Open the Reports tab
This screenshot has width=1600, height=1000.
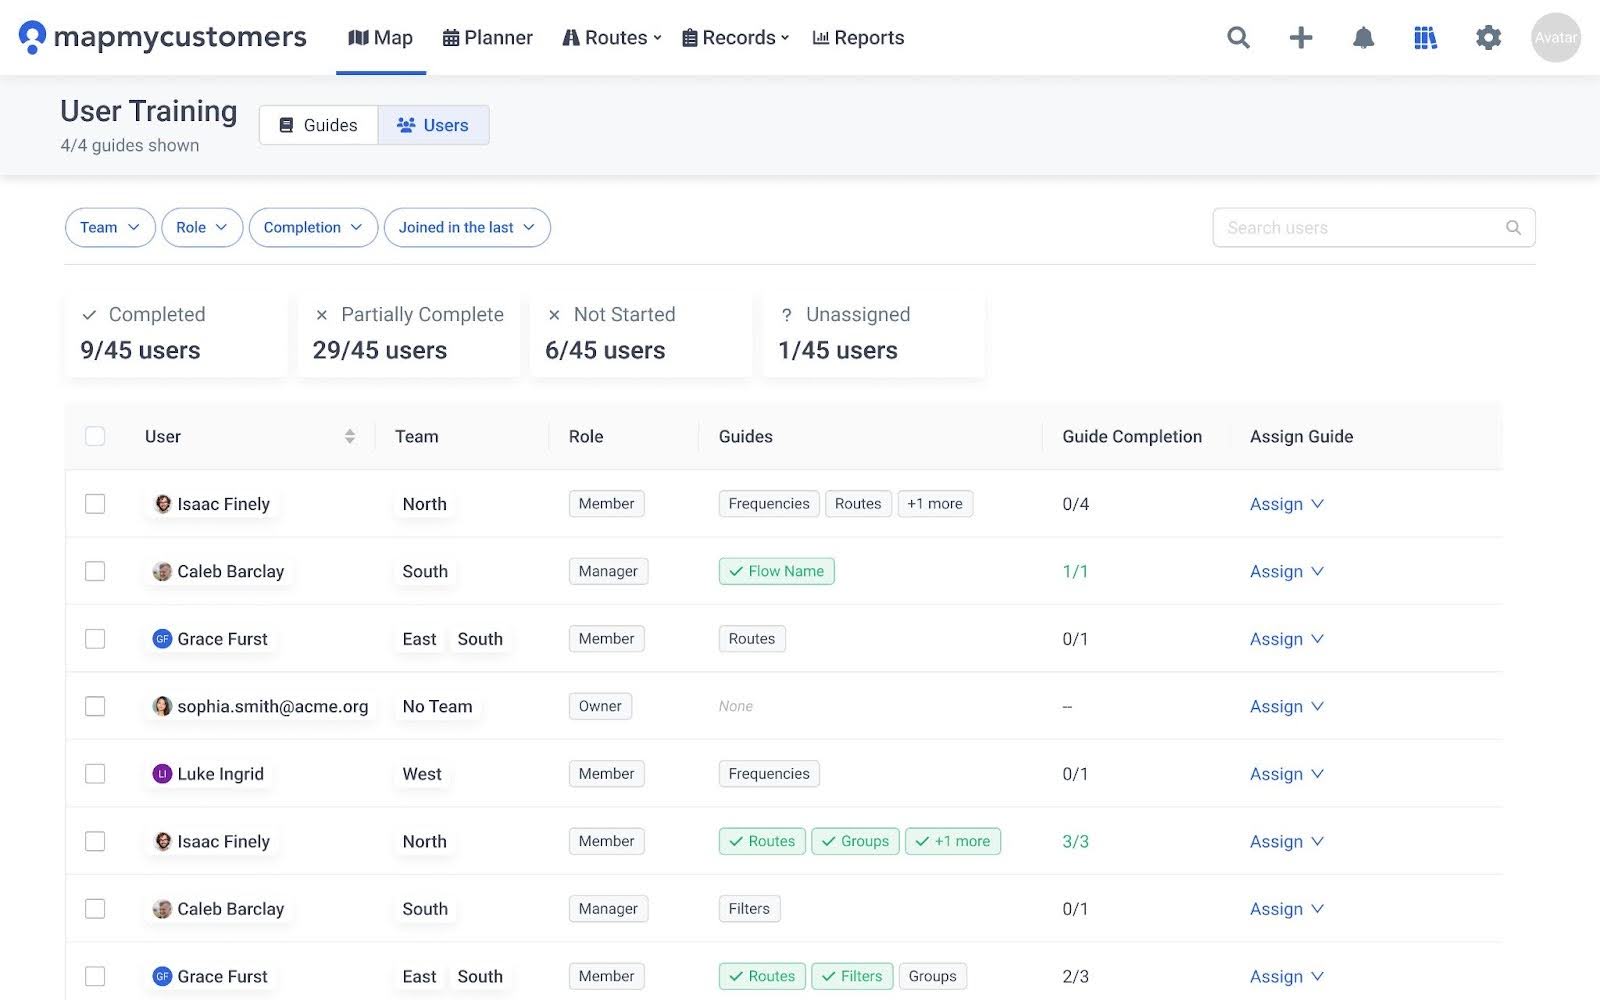tap(858, 38)
